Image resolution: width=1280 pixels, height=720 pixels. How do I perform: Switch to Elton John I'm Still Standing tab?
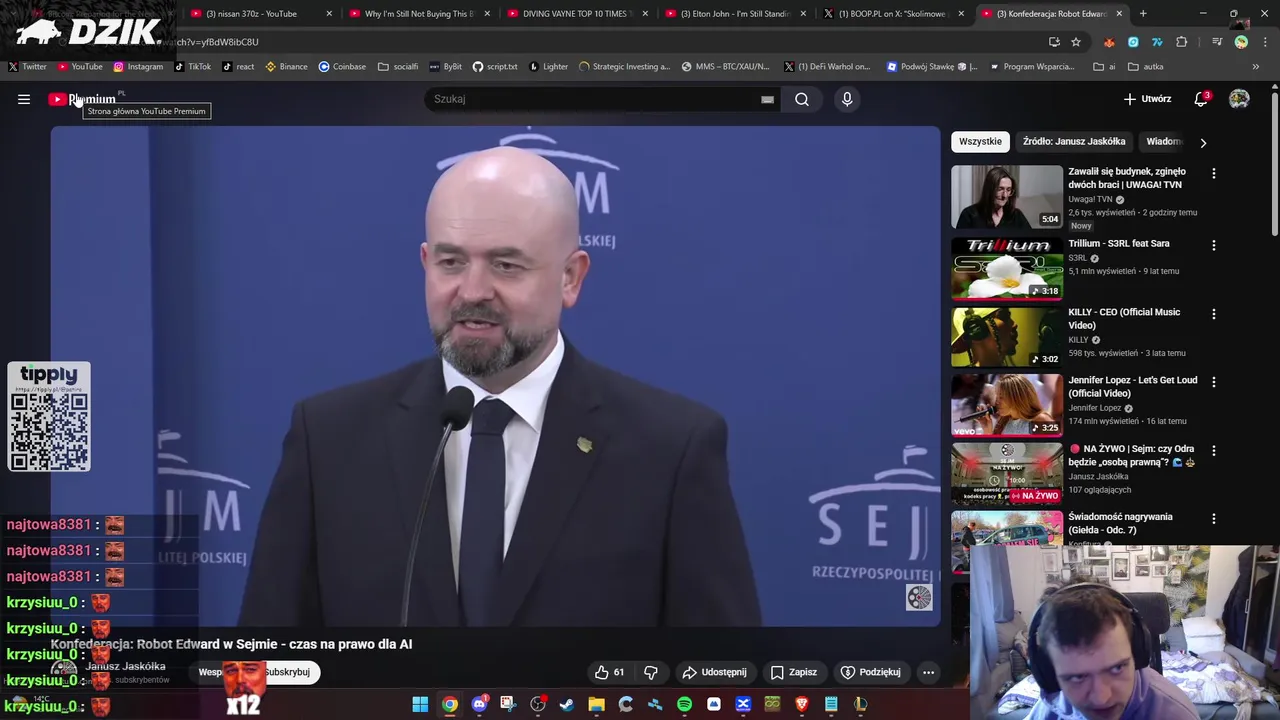(734, 14)
